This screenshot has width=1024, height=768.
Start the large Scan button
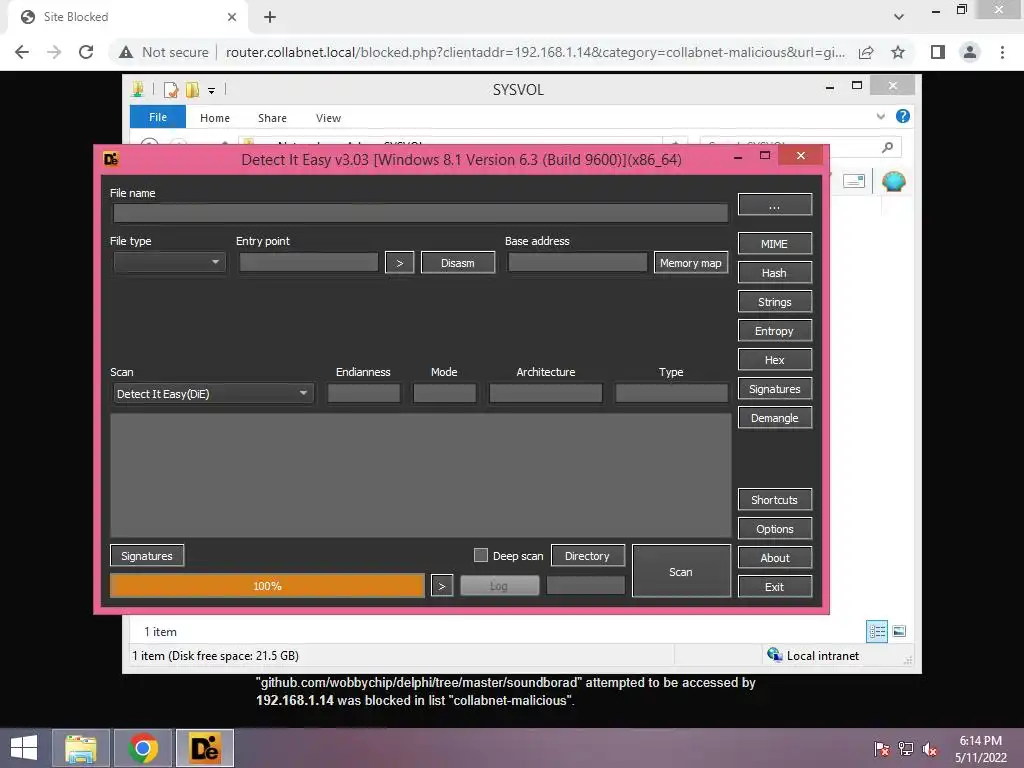pos(681,571)
